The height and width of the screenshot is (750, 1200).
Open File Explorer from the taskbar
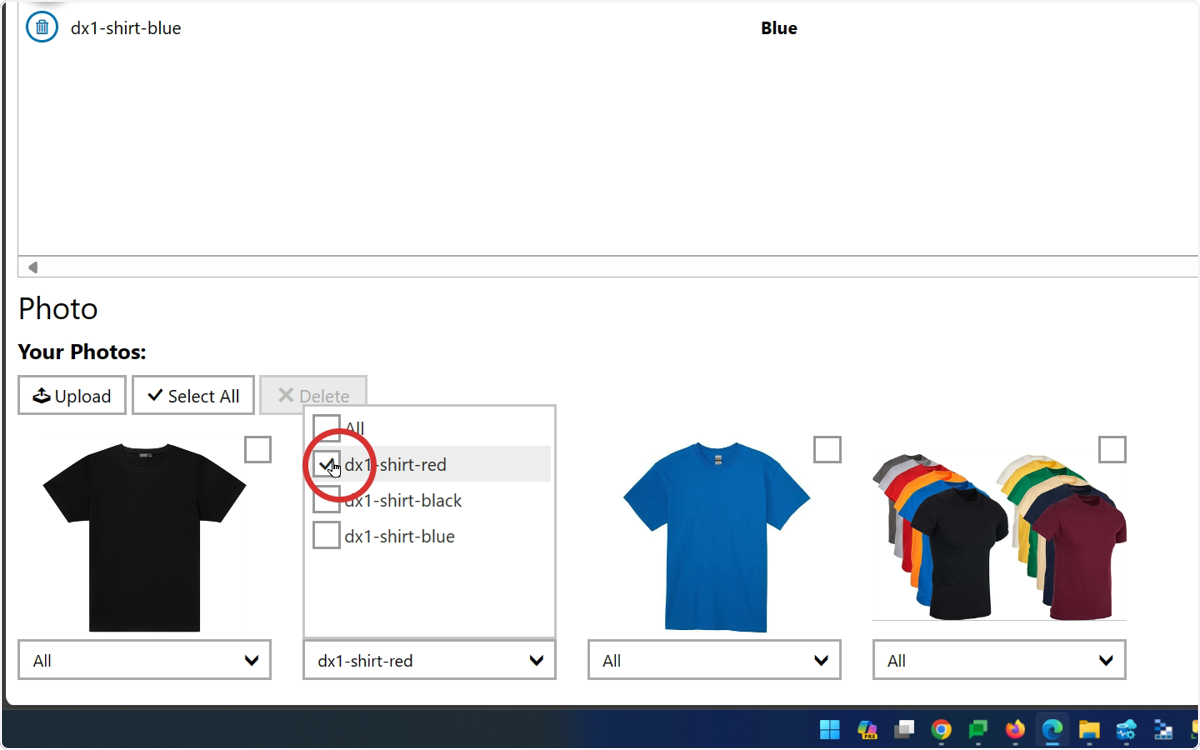tap(1089, 729)
